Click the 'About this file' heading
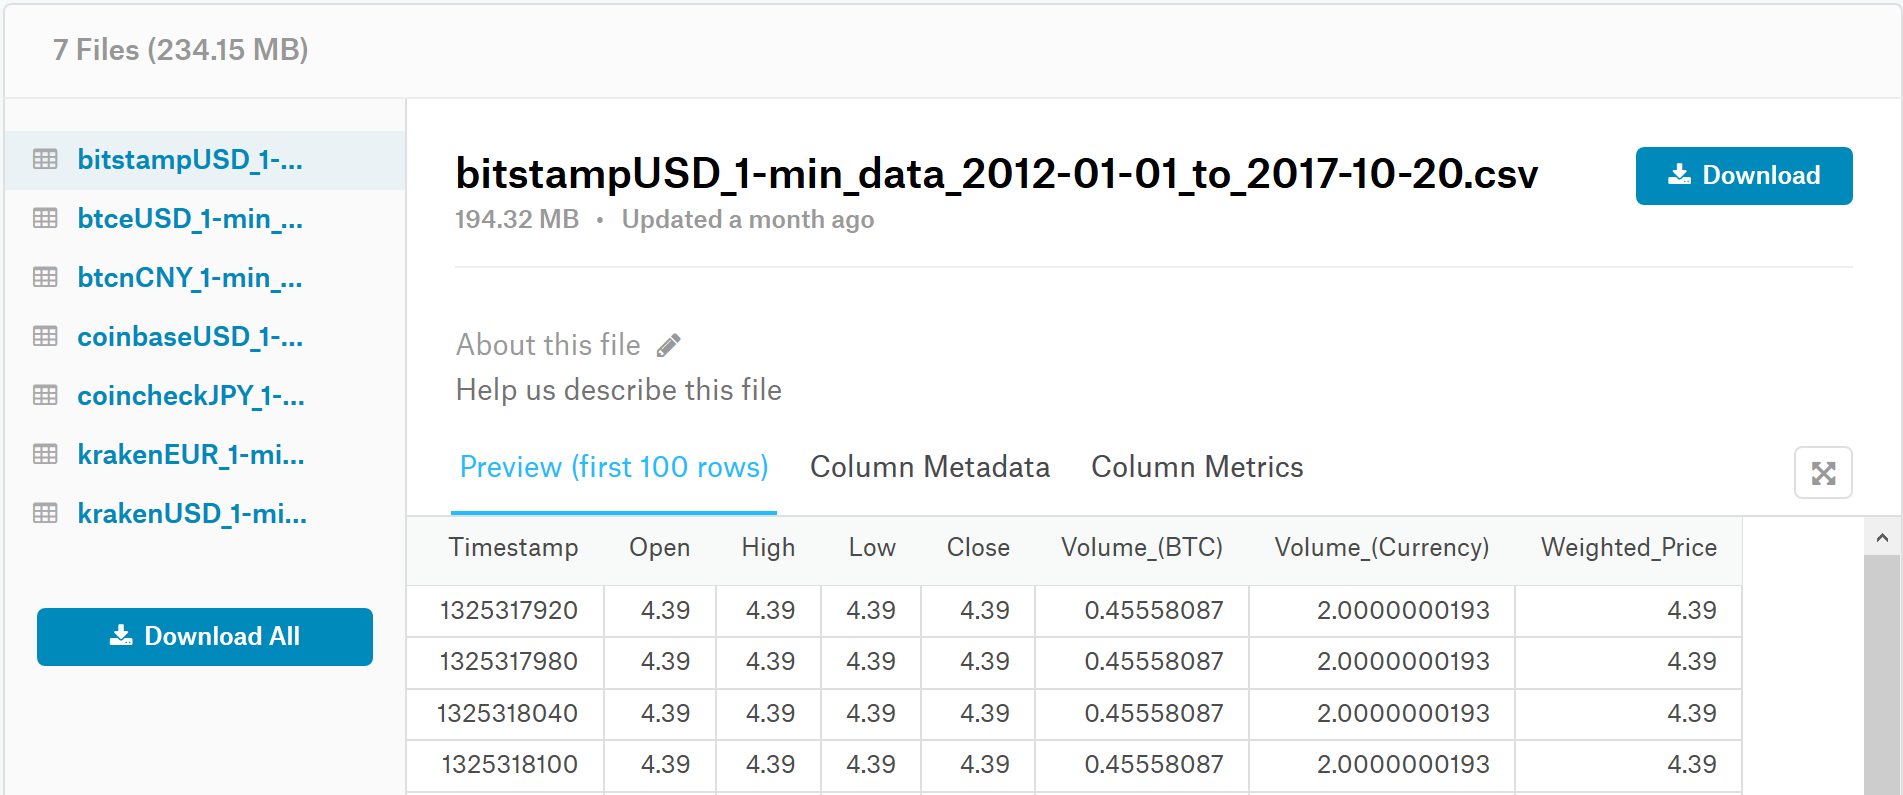Screen dimensions: 1903x795 pos(548,345)
